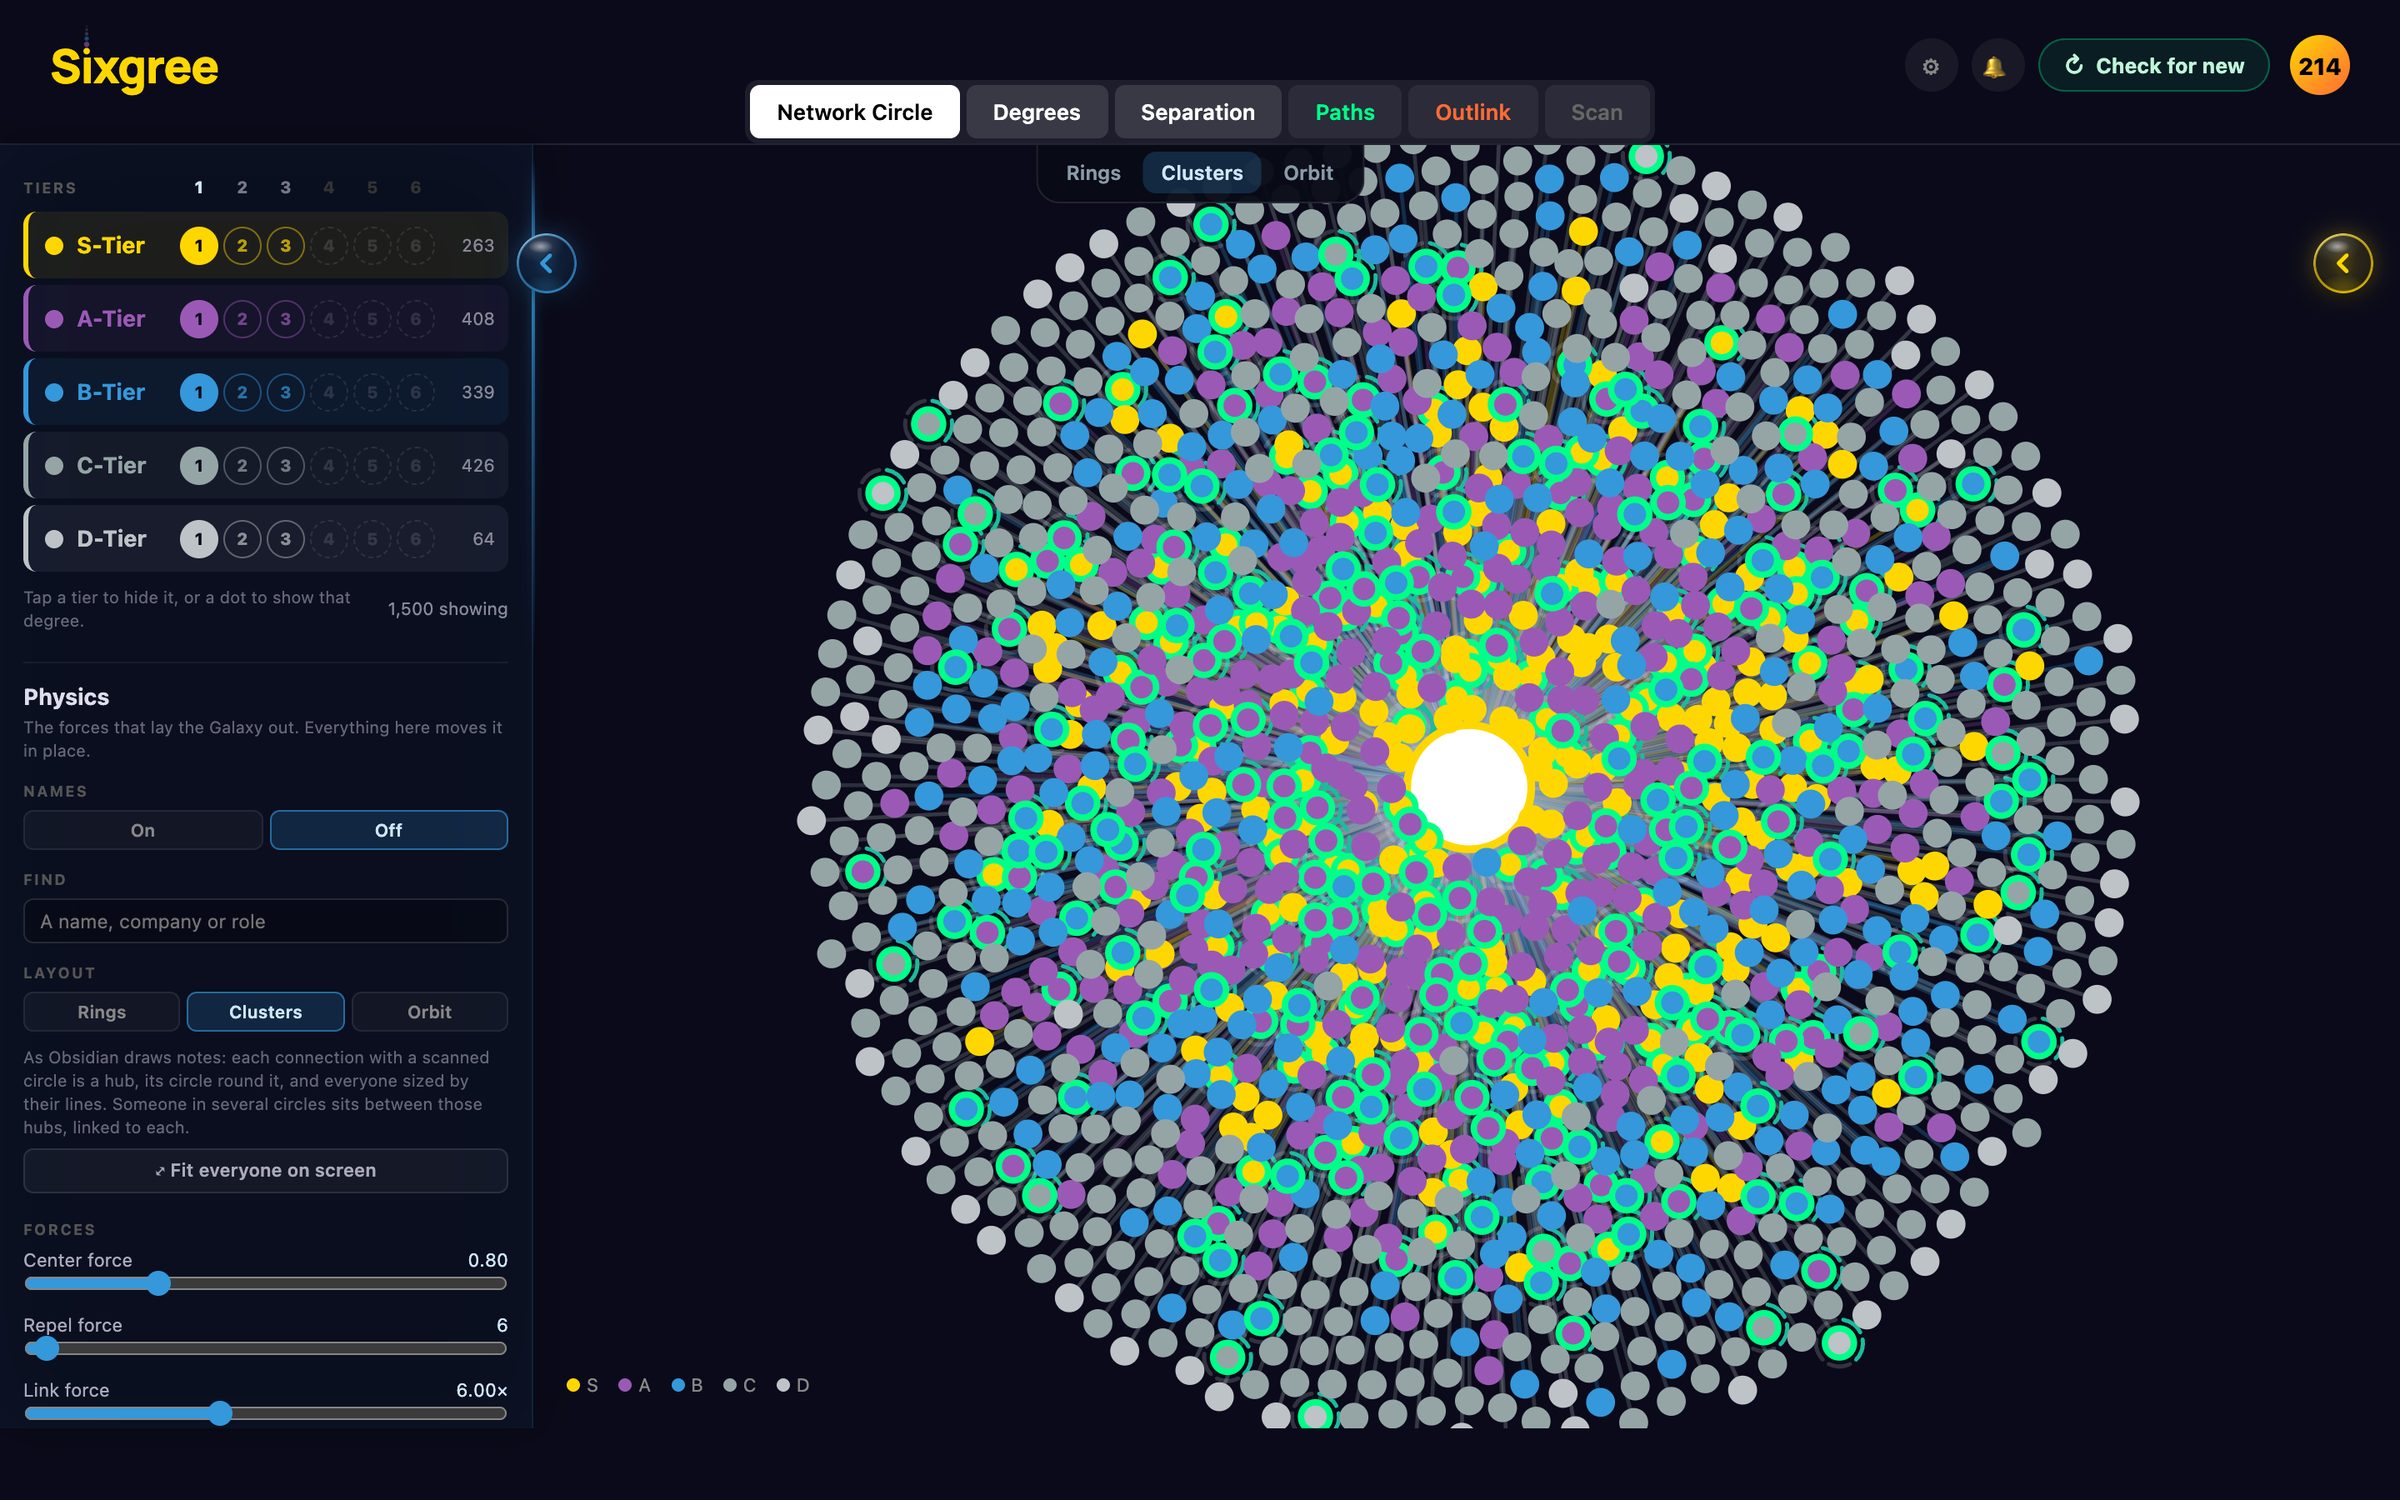Toggle C-Tier degree 2 dot
This screenshot has height=1500, width=2400.
click(x=242, y=466)
